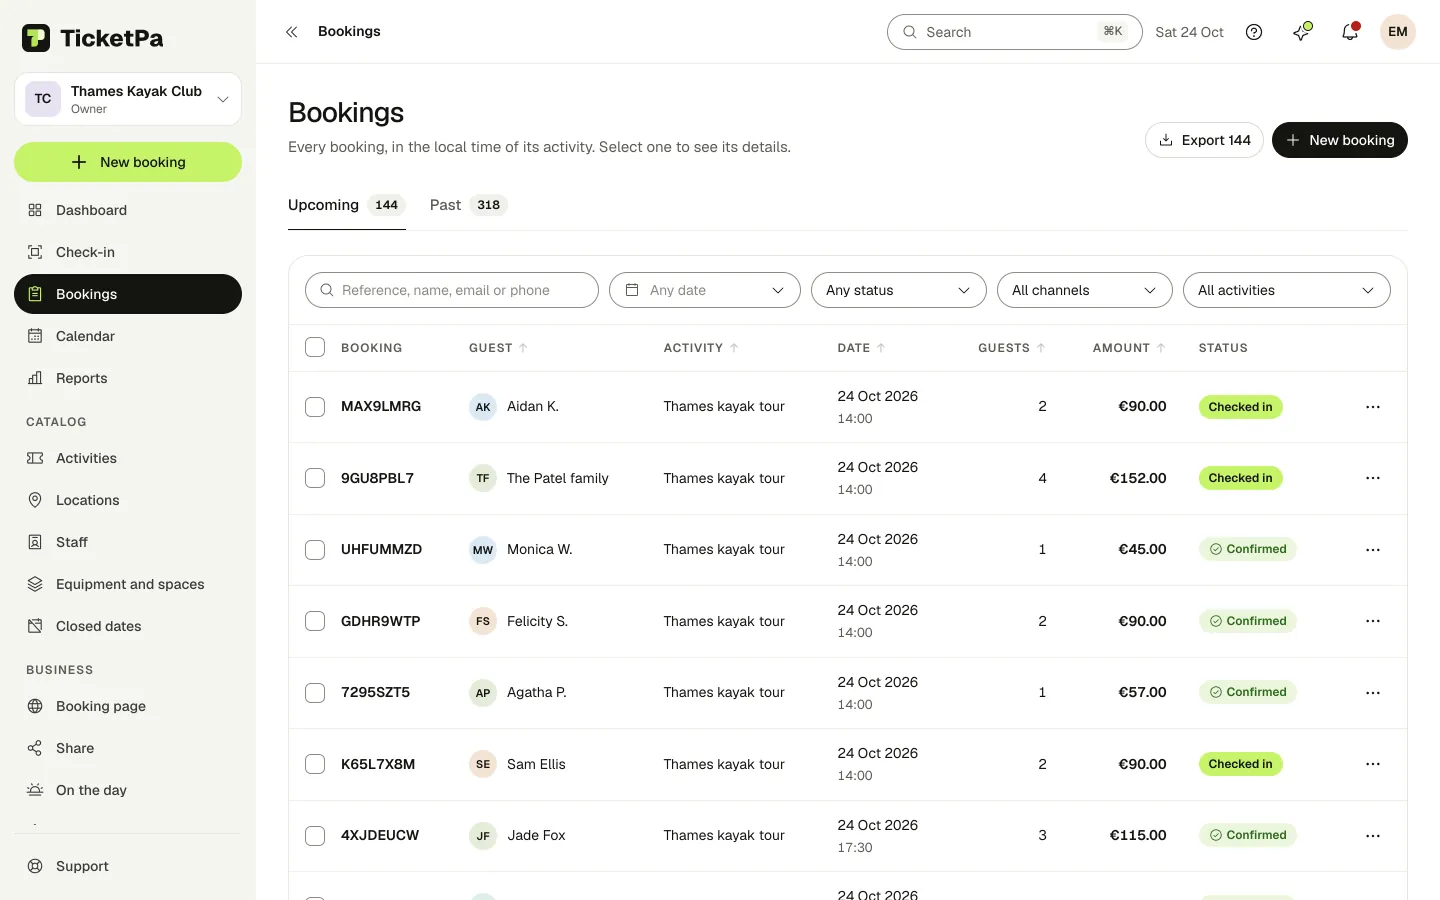Image resolution: width=1440 pixels, height=900 pixels.
Task: Click the green New booking sidebar button
Action: coord(128,162)
